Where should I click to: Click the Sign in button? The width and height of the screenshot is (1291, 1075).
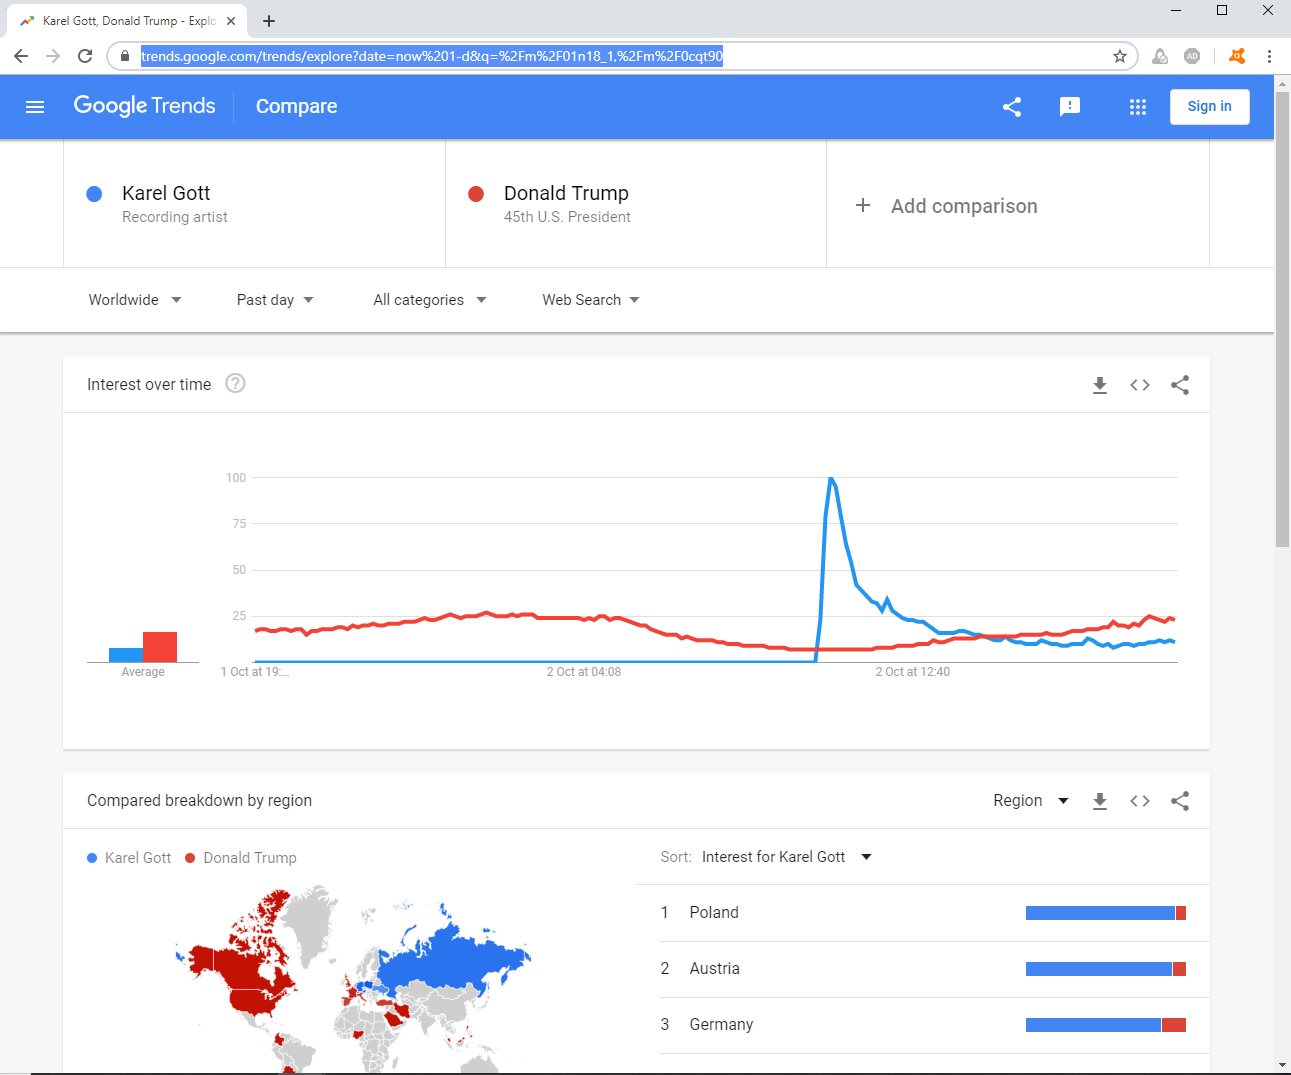tap(1210, 106)
